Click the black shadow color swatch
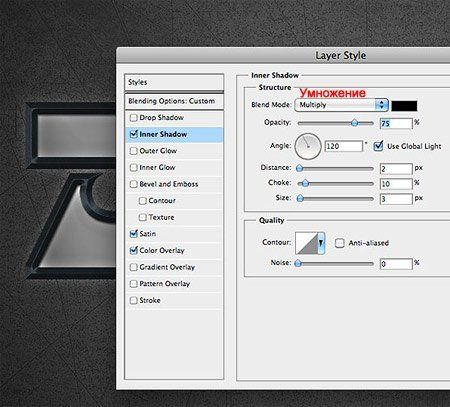450x407 pixels. tap(404, 106)
